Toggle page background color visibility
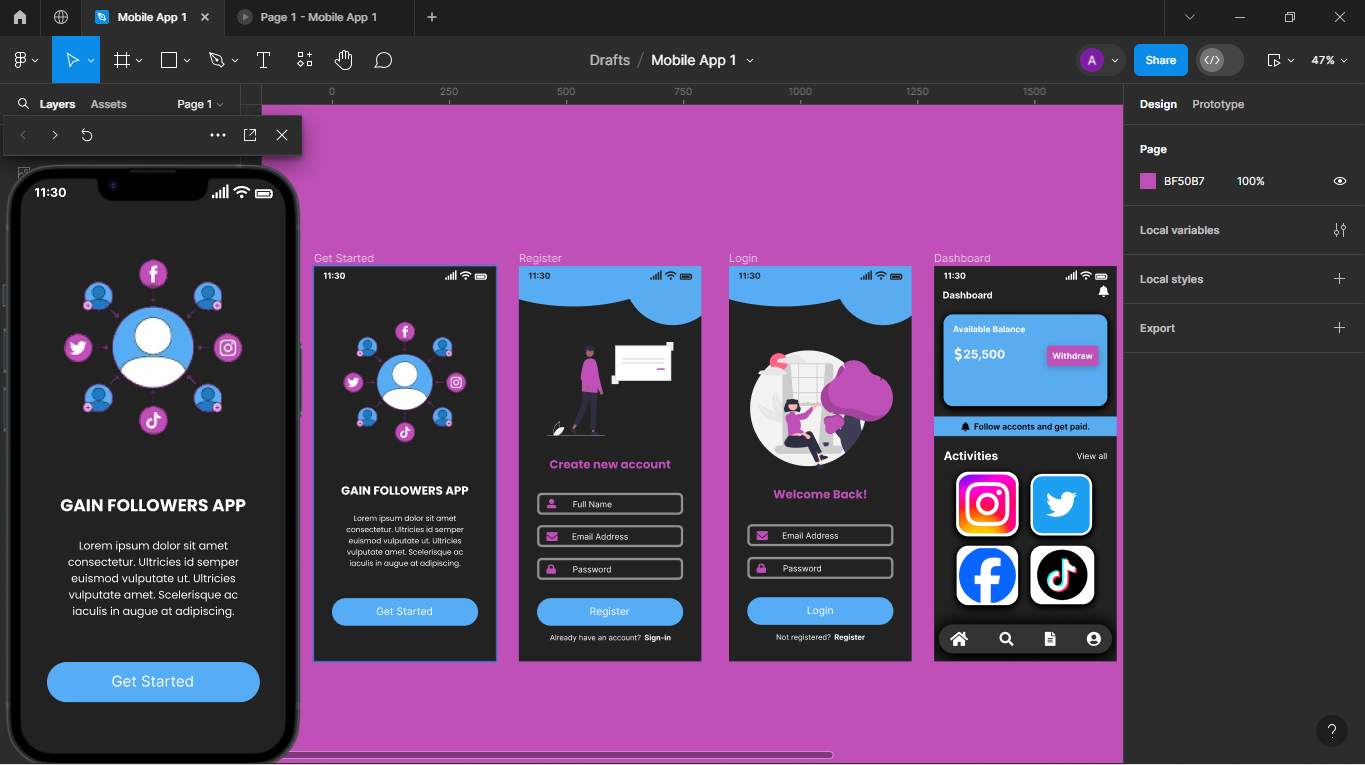1365x765 pixels. click(x=1339, y=181)
